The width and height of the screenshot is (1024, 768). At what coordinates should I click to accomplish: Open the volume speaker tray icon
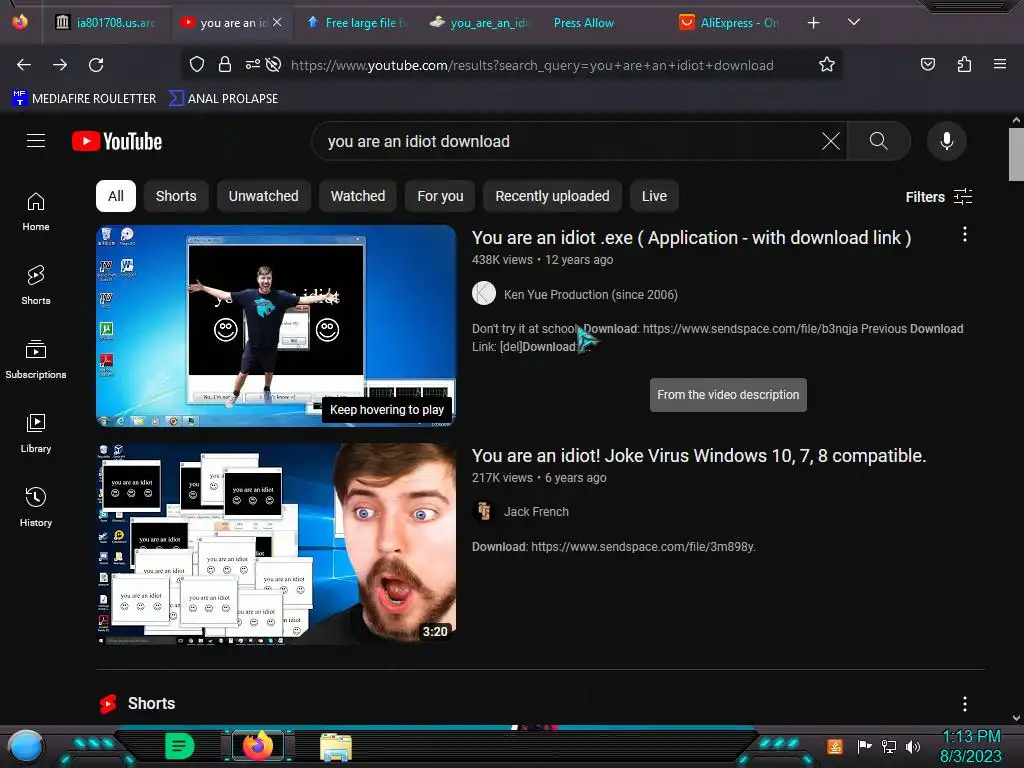(913, 746)
